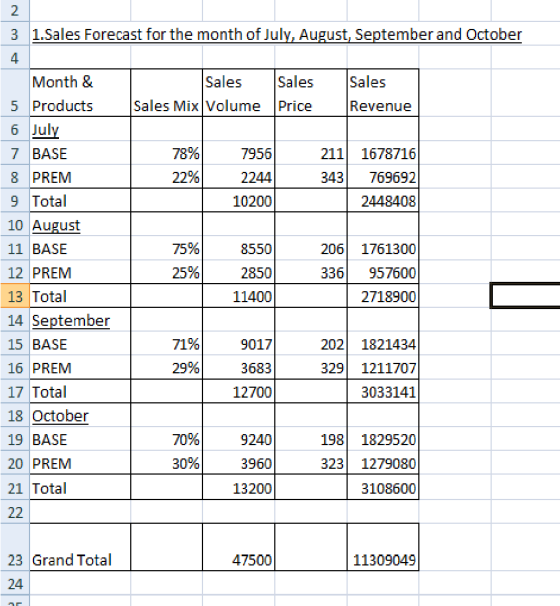Image resolution: width=560 pixels, height=606 pixels.
Task: Select the revenue cell 769692
Action: 383,177
